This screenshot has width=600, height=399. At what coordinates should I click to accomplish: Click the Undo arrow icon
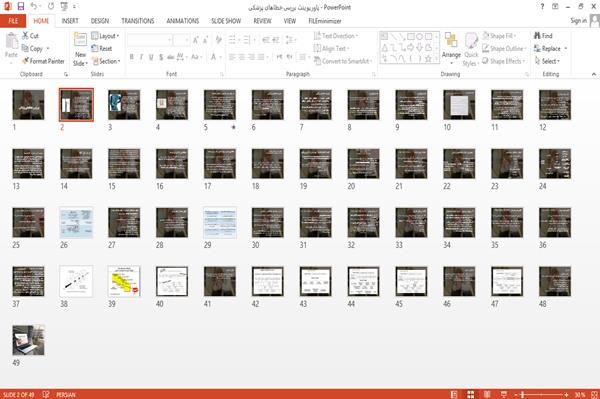[x=34, y=7]
